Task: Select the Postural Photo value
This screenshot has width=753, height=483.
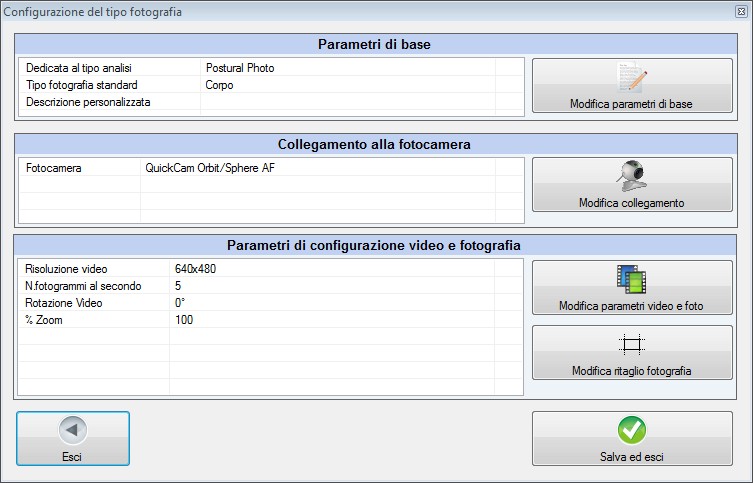Action: 240,68
